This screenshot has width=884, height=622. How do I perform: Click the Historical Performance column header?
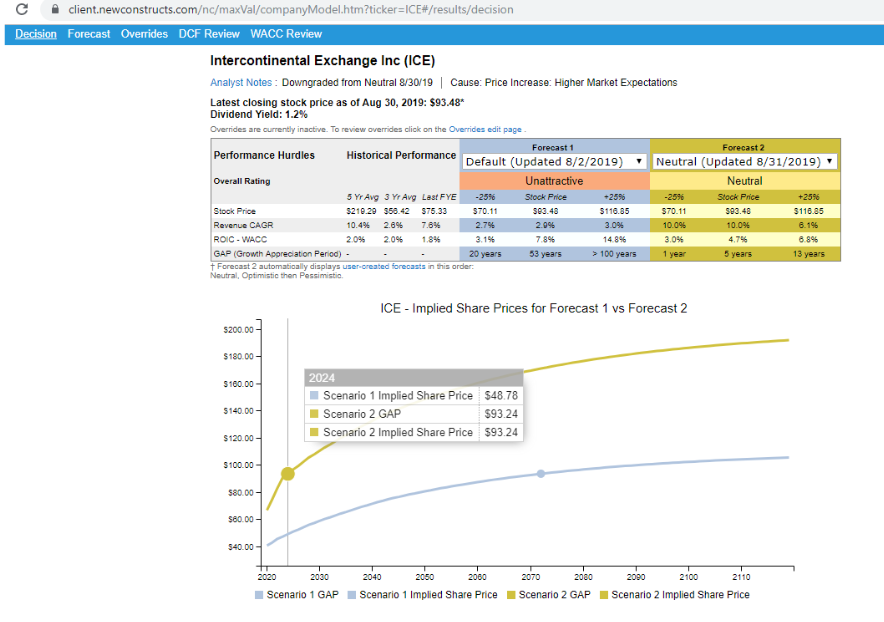tap(401, 155)
